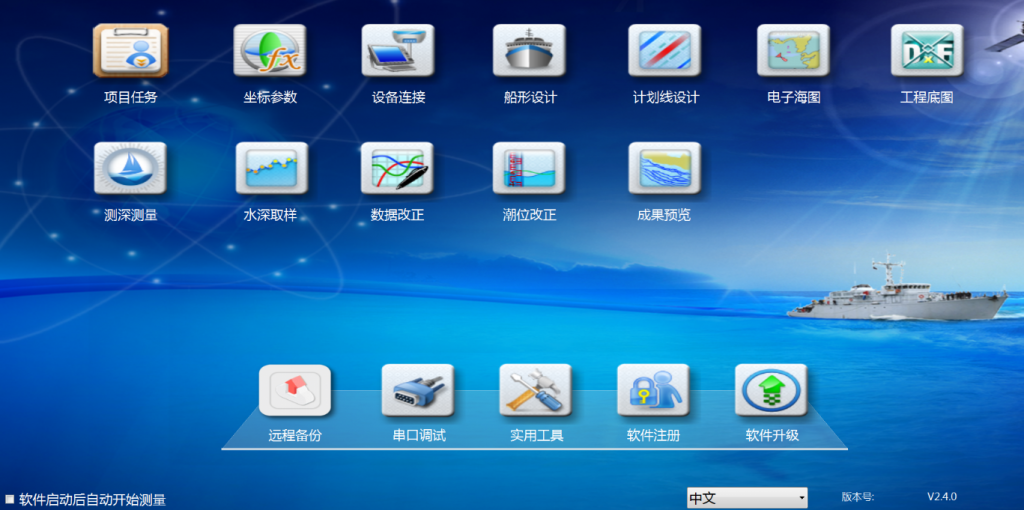Open 数据改正 data correction icon
The image size is (1024, 510).
coord(397,168)
